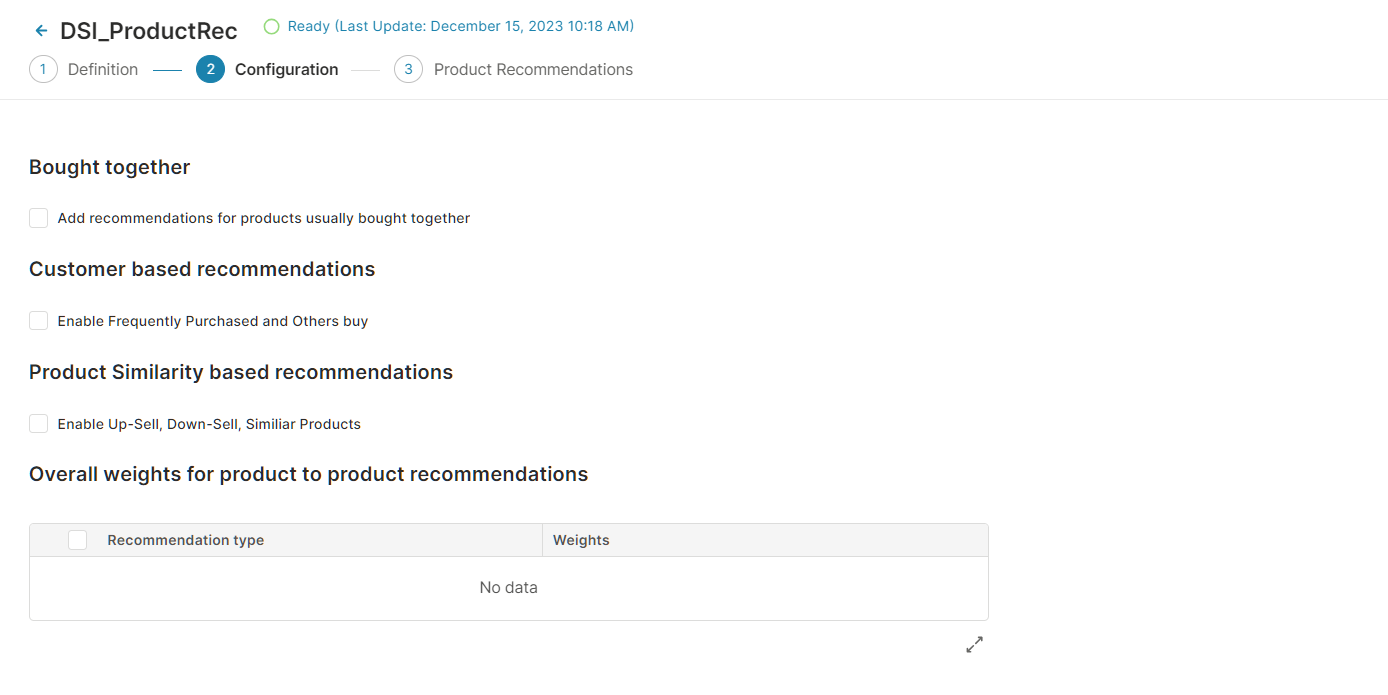Click the back arrow beside DSI_ProductRec
The image size is (1388, 695).
(x=41, y=31)
